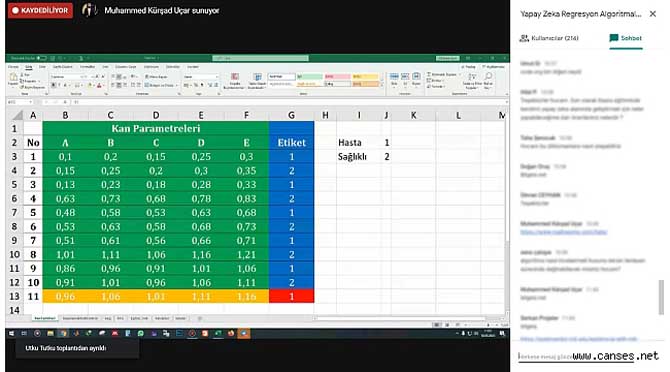The width and height of the screenshot is (670, 372).
Task: Toggle the Bold formatting icon
Action: (x=54, y=85)
